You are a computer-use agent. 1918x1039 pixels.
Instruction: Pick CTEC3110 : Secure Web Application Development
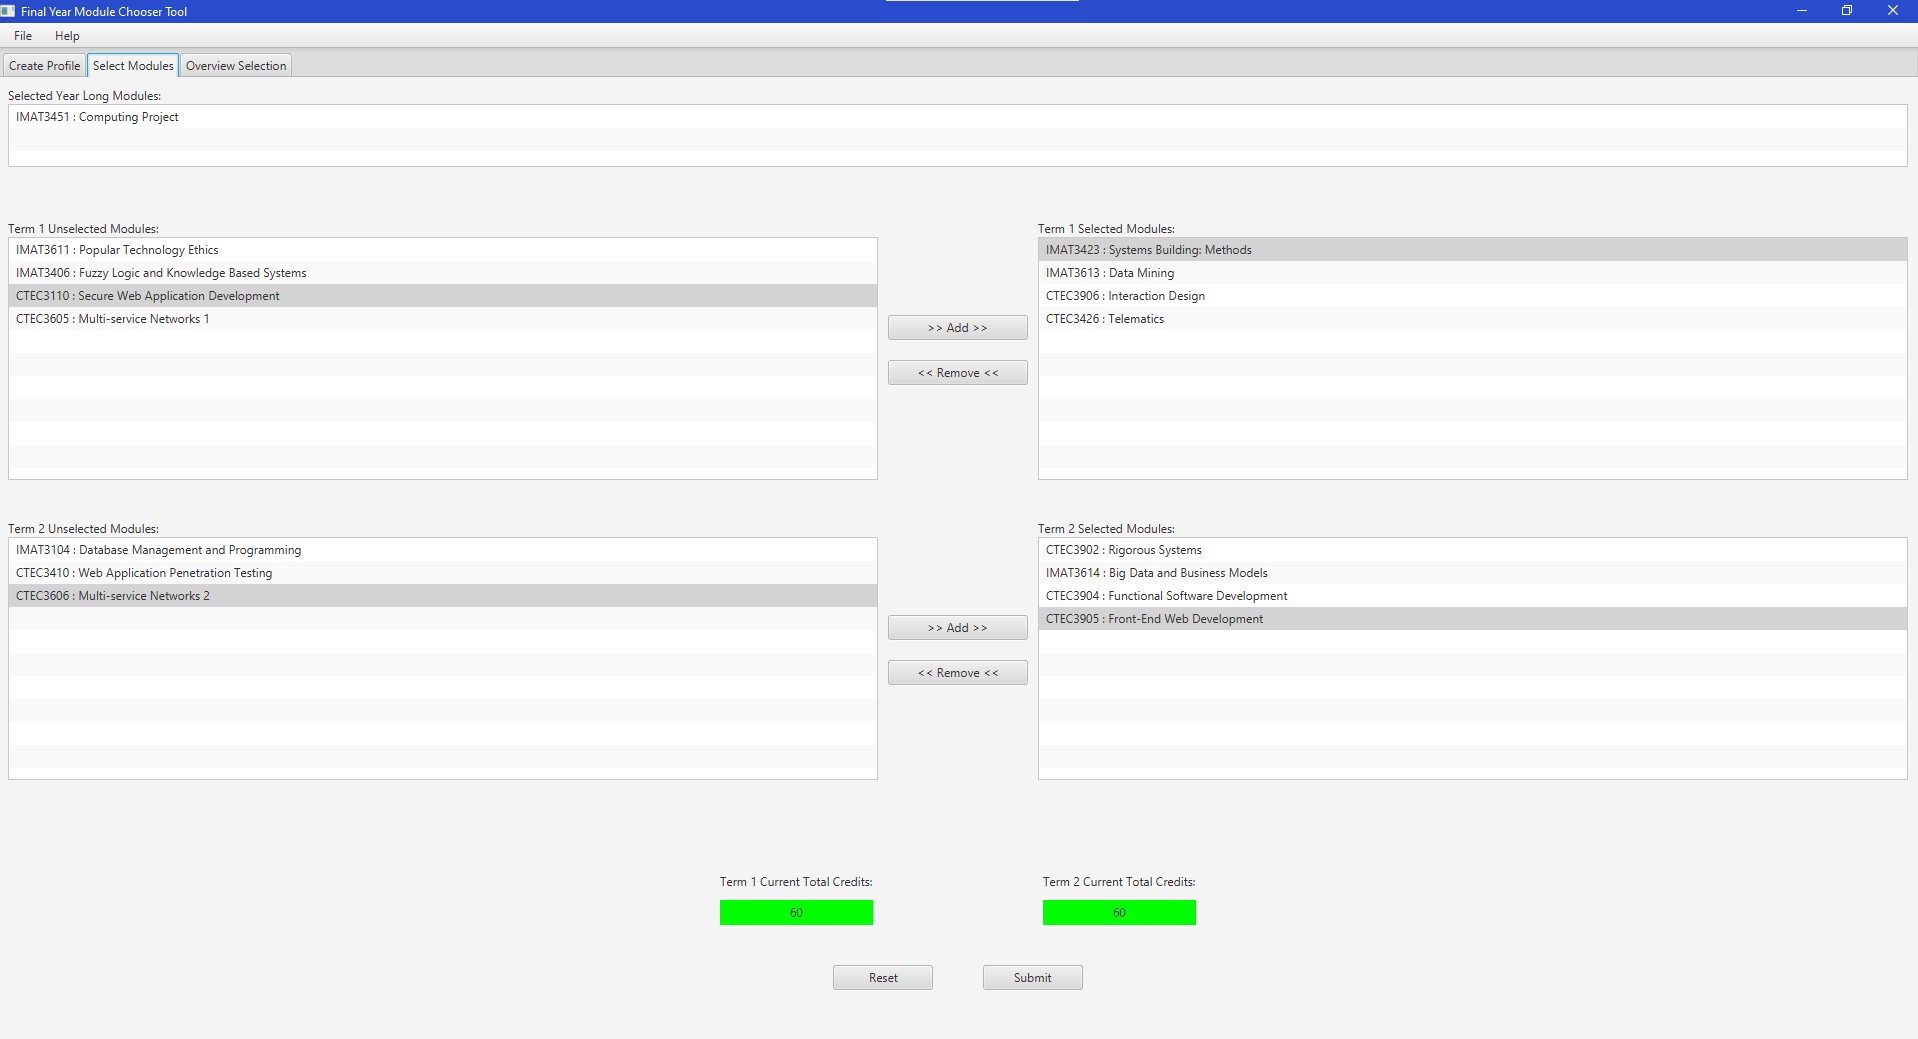pos(443,296)
